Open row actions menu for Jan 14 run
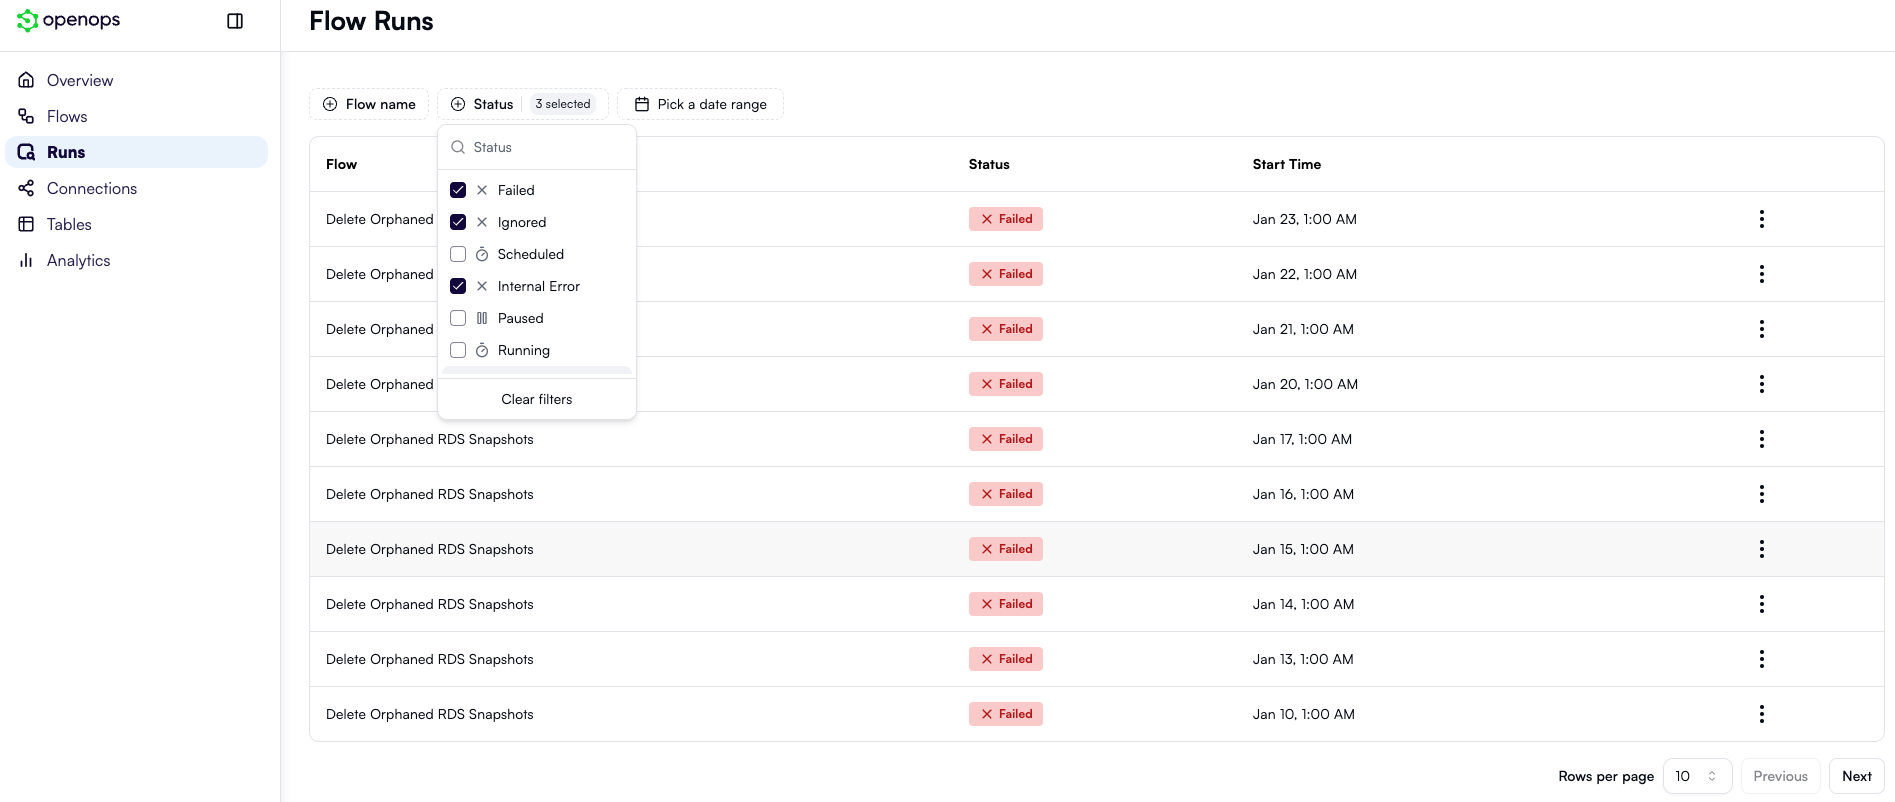 [x=1761, y=604]
